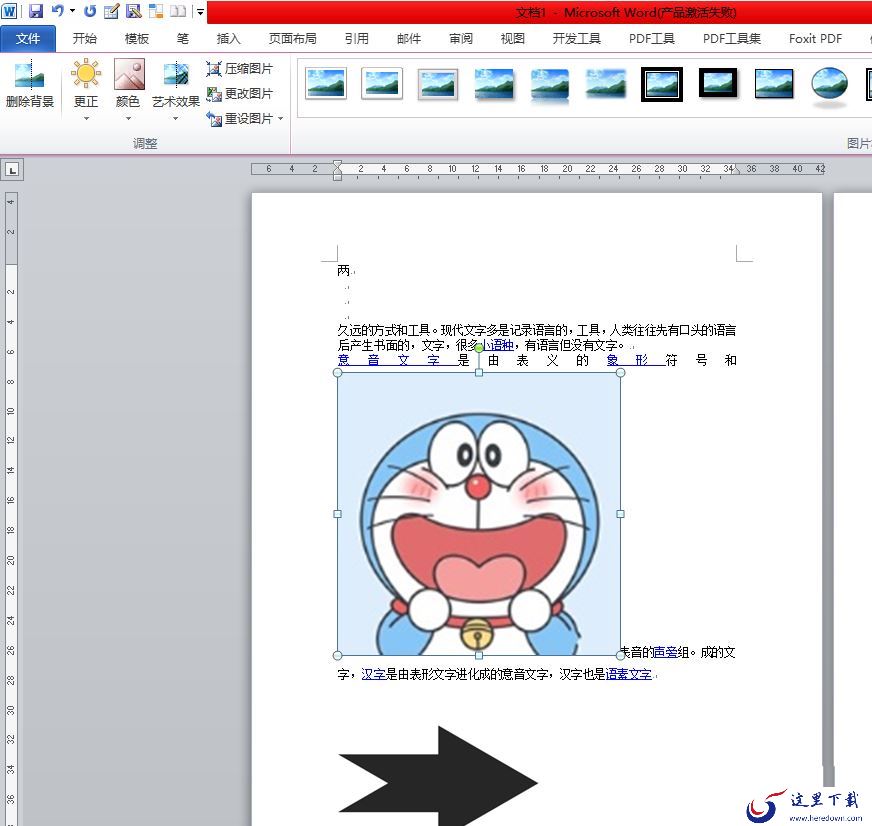The width and height of the screenshot is (872, 826).
Task: Apply the Beveled Oval Black picture style
Action: point(829,85)
